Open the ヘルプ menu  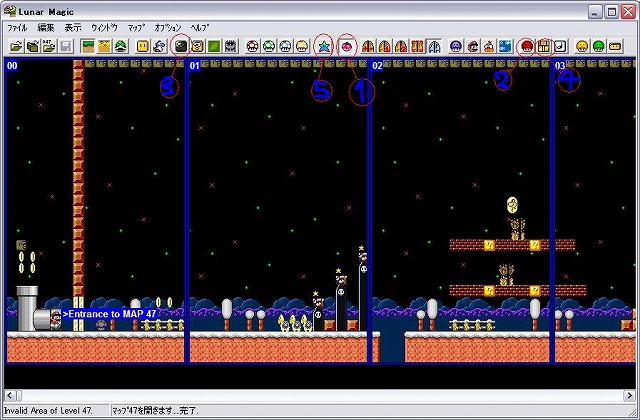coord(200,28)
